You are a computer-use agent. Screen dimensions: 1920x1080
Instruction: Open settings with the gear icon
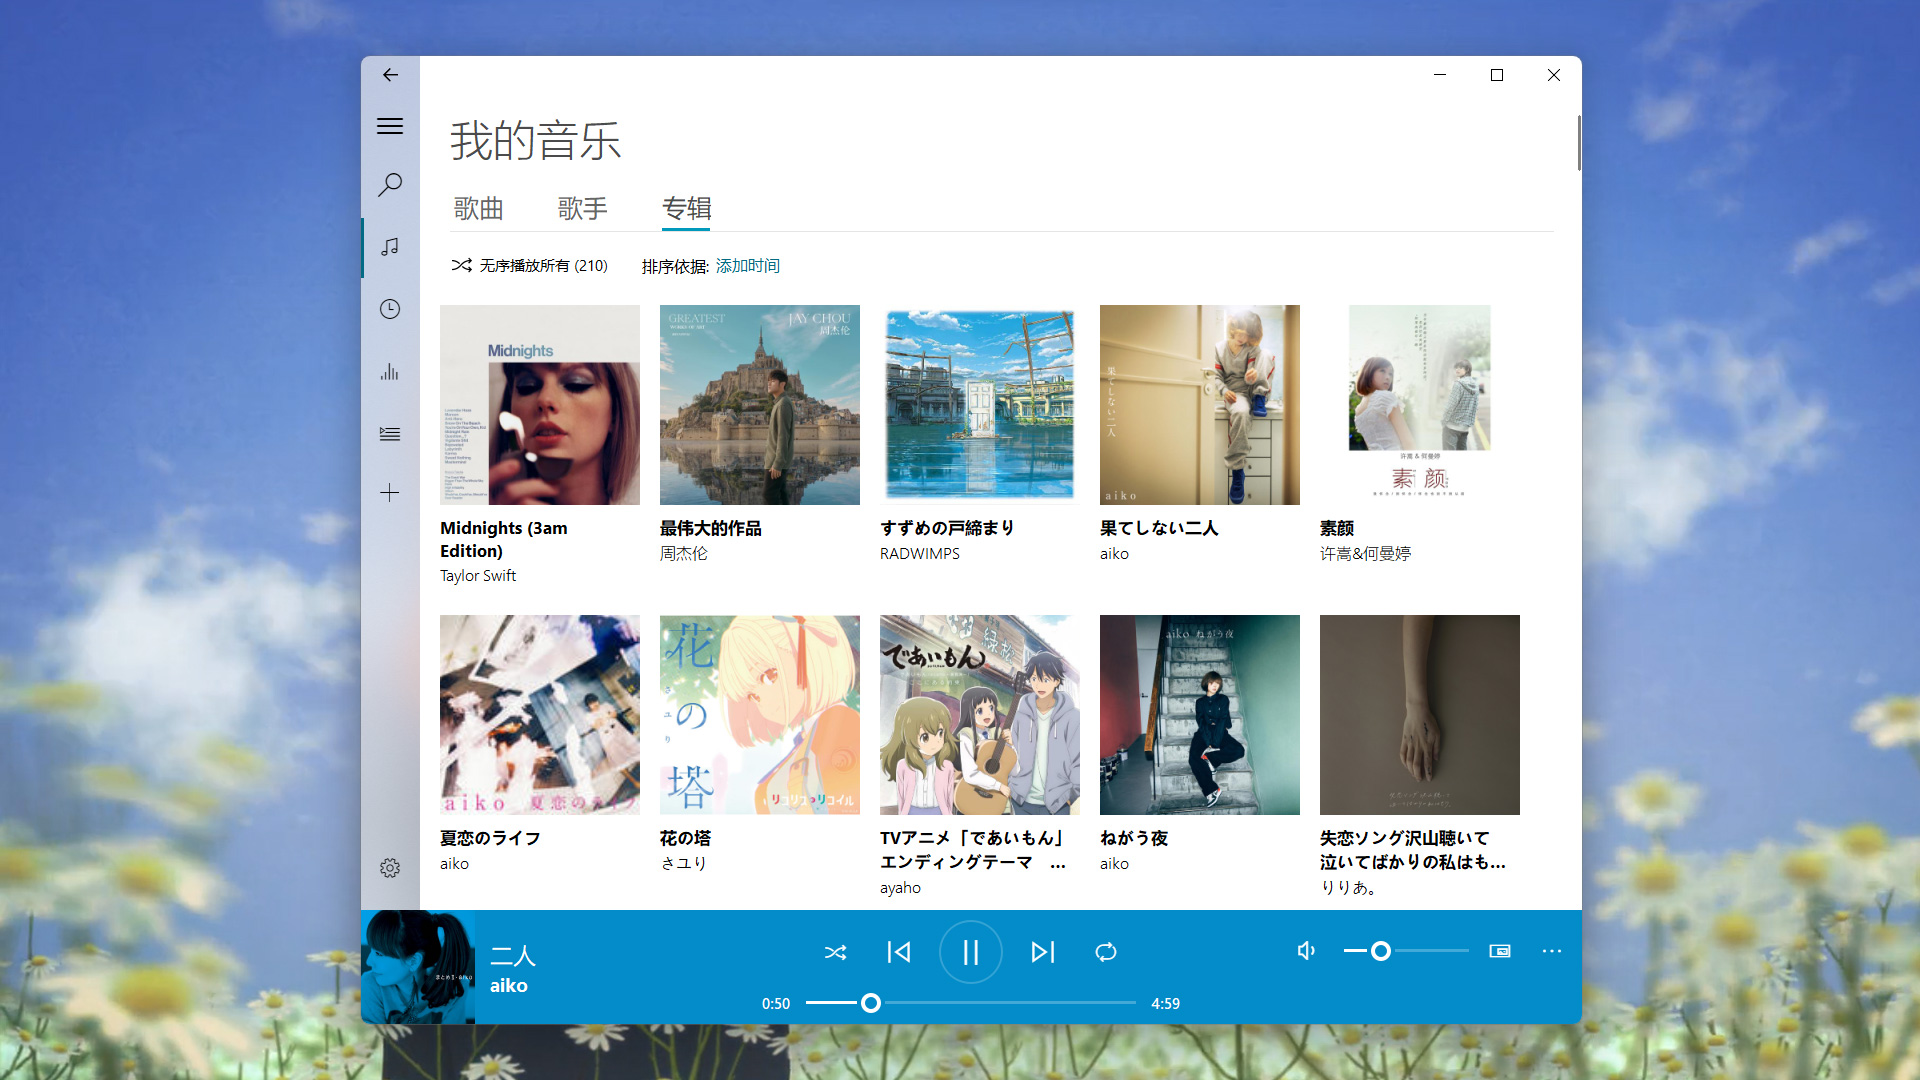pyautogui.click(x=390, y=868)
